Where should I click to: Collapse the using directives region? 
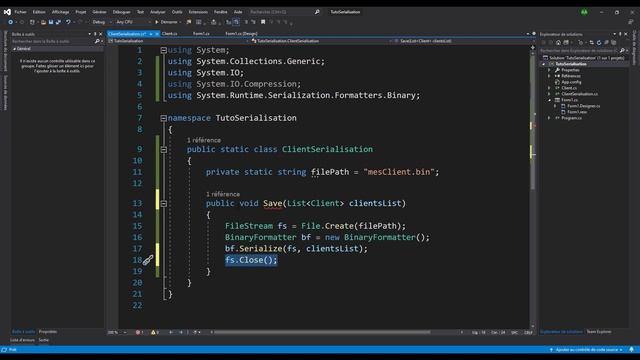click(164, 50)
